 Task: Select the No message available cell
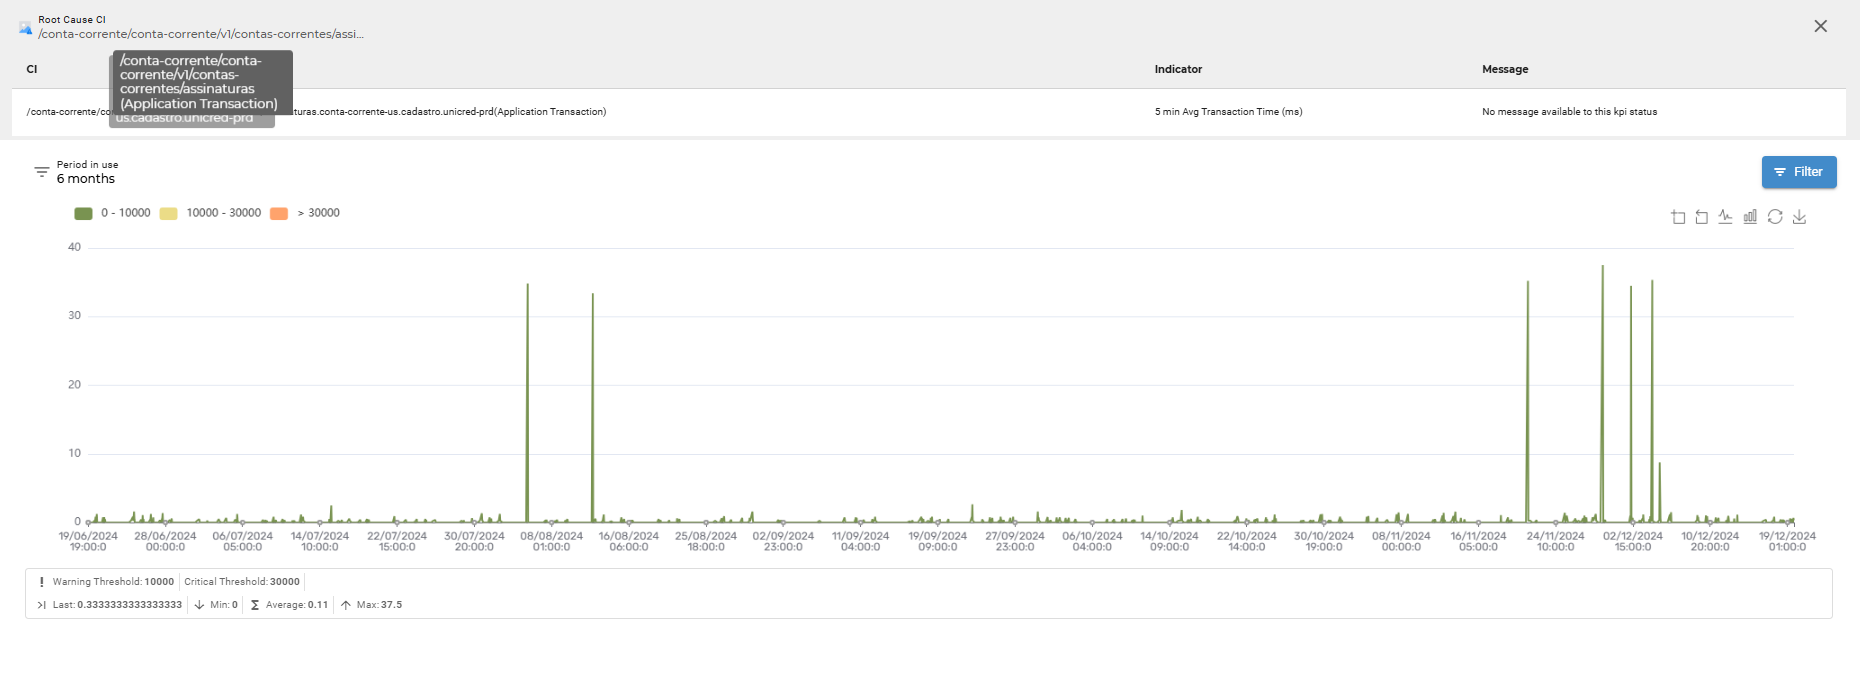1569,112
